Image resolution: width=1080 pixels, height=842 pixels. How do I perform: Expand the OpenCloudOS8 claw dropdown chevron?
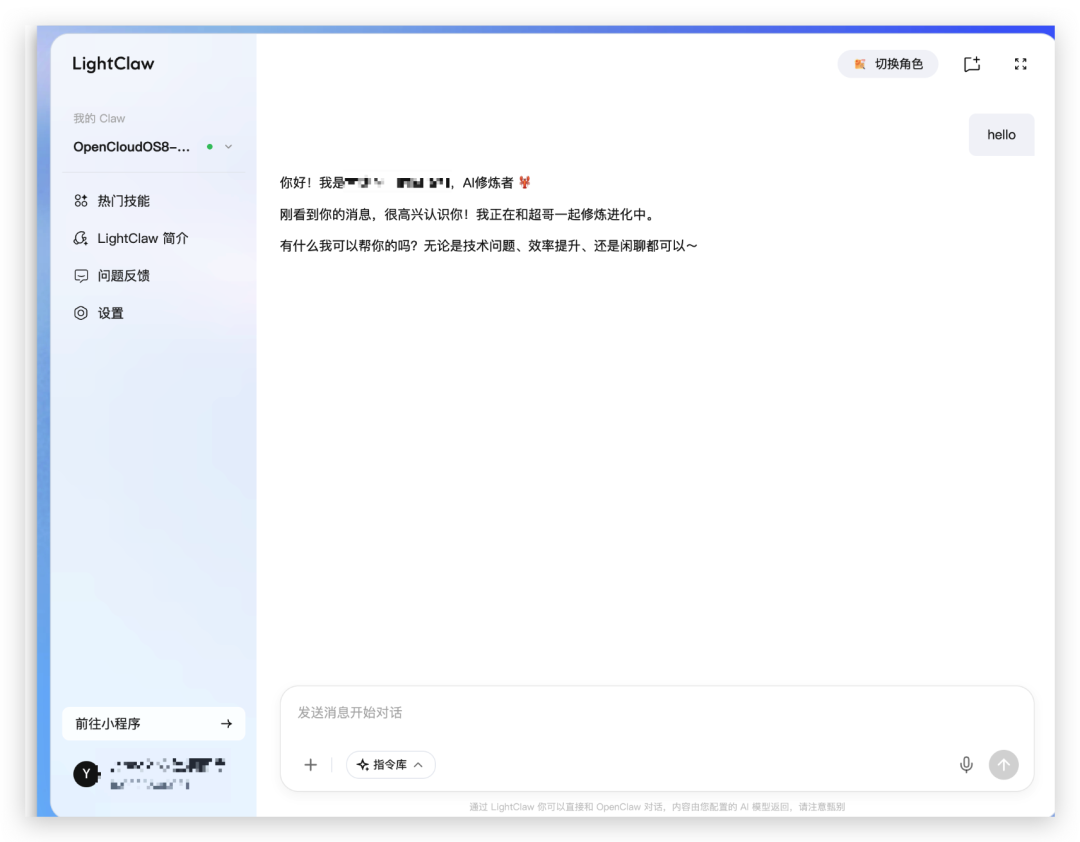point(229,147)
